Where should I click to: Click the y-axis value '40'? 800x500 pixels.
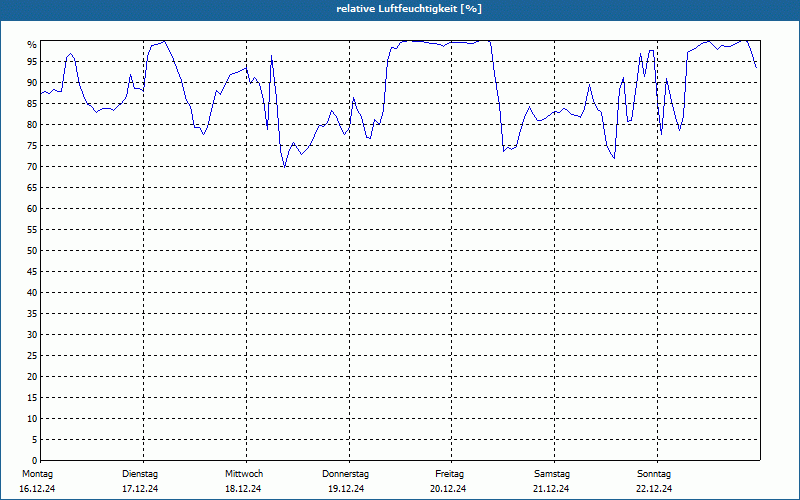[x=32, y=293]
